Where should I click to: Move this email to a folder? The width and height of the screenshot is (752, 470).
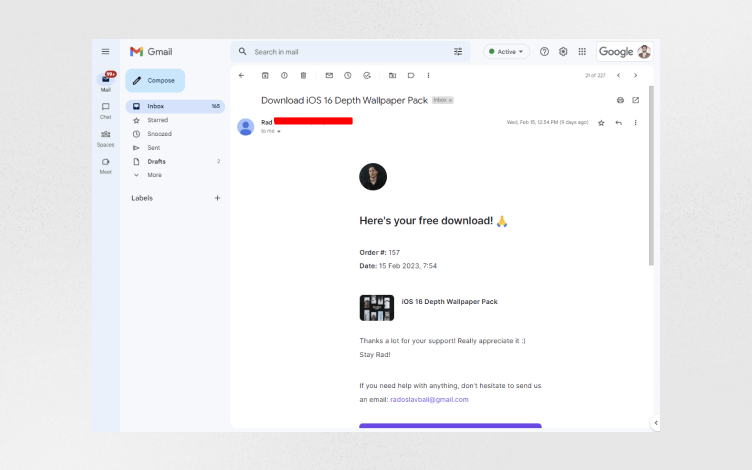[392, 75]
